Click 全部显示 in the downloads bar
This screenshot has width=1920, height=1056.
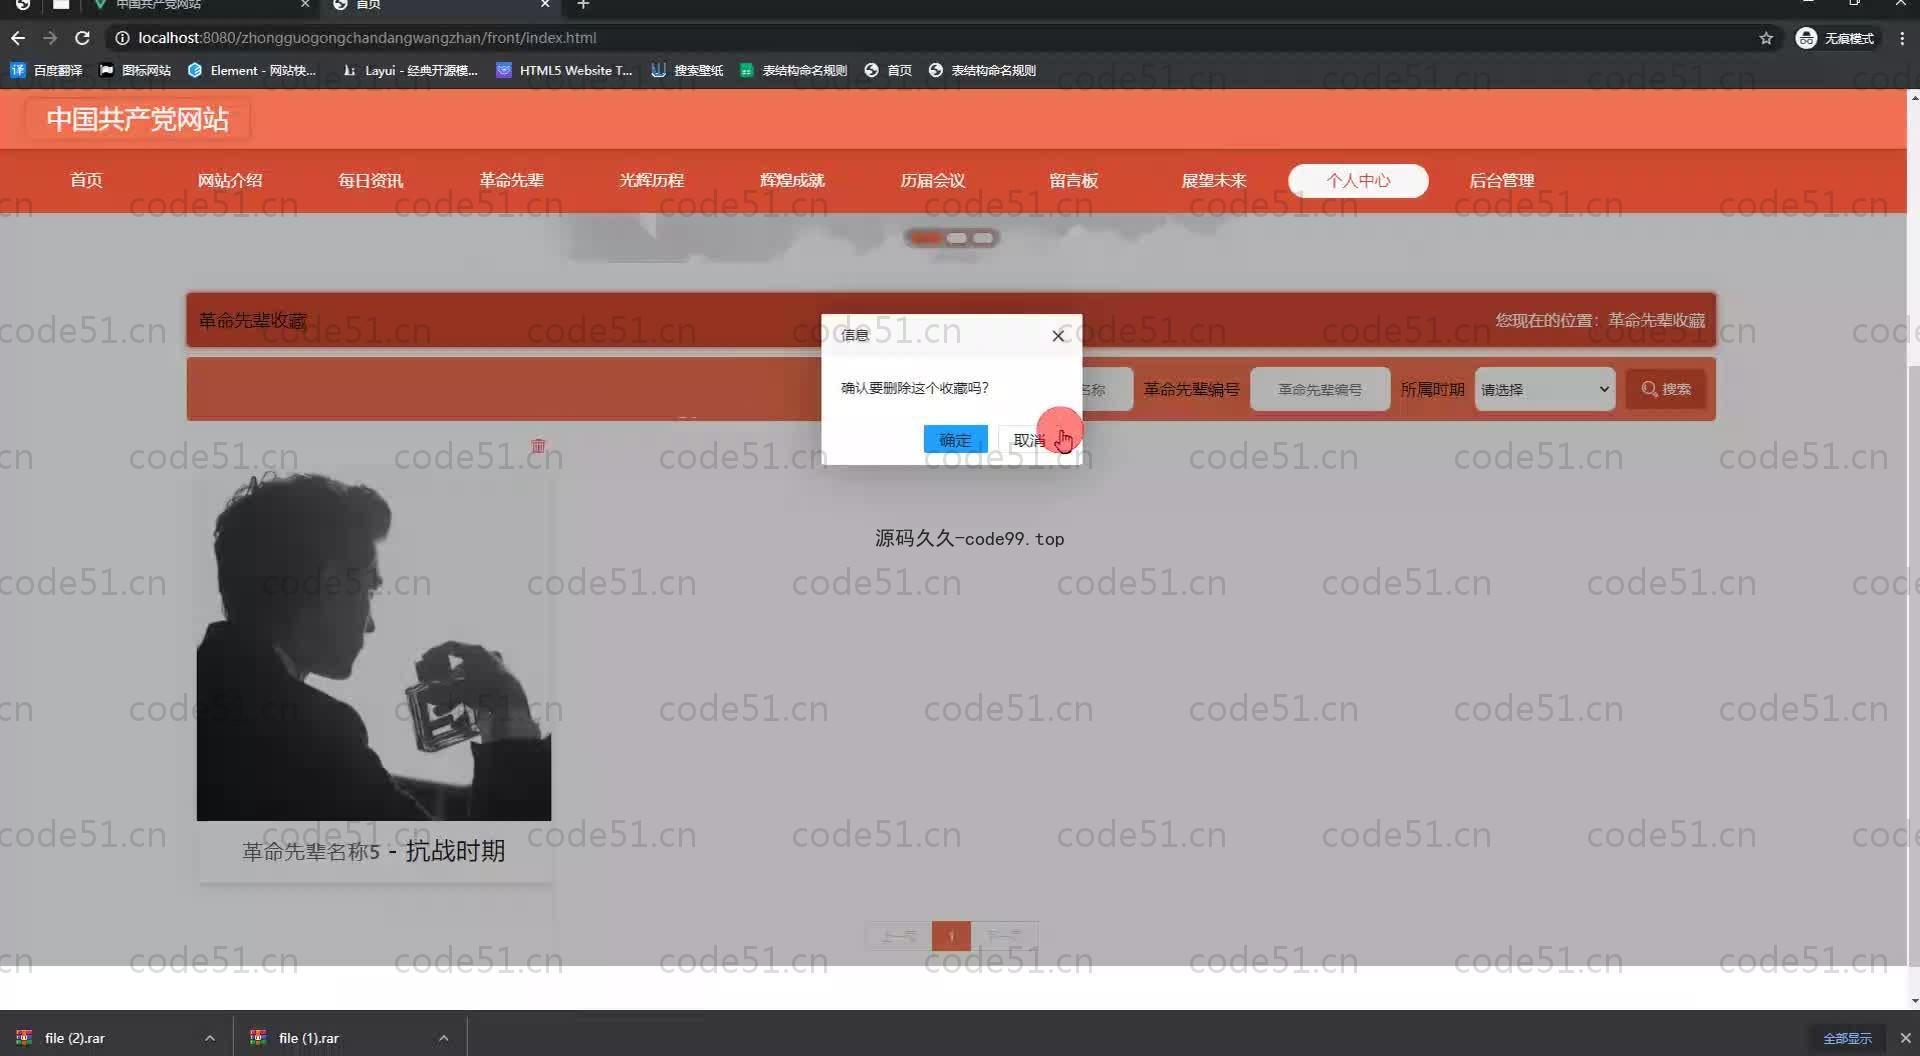1847,1038
